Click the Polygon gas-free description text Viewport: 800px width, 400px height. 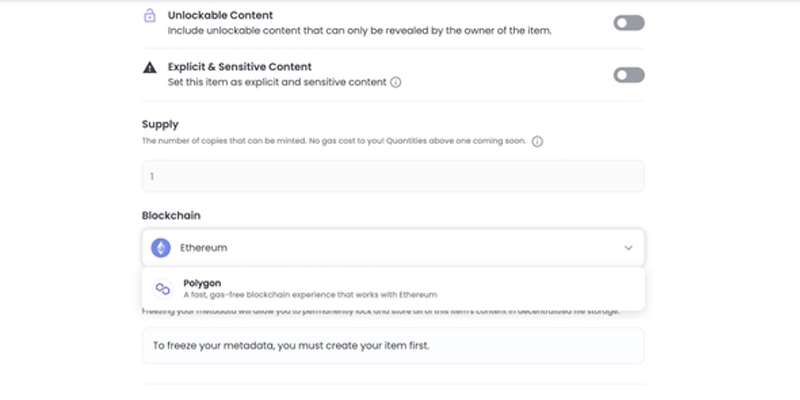point(310,295)
